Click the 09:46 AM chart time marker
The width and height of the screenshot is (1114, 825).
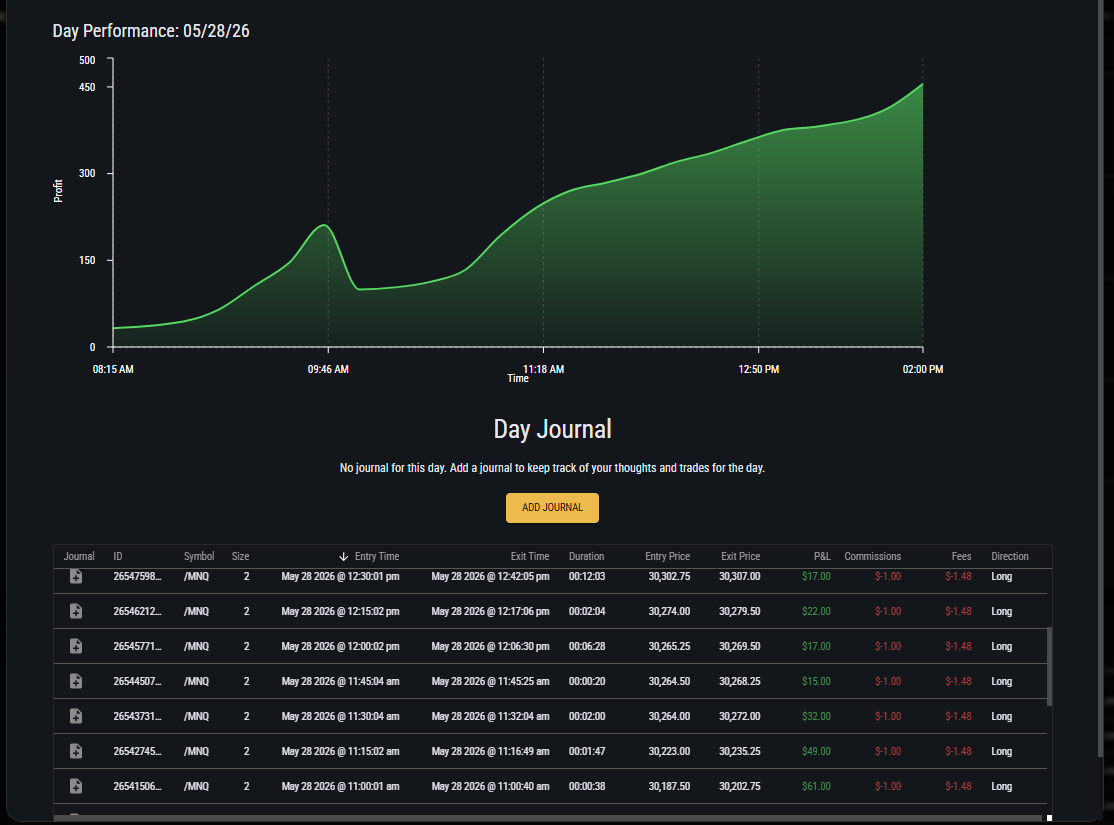pyautogui.click(x=328, y=370)
